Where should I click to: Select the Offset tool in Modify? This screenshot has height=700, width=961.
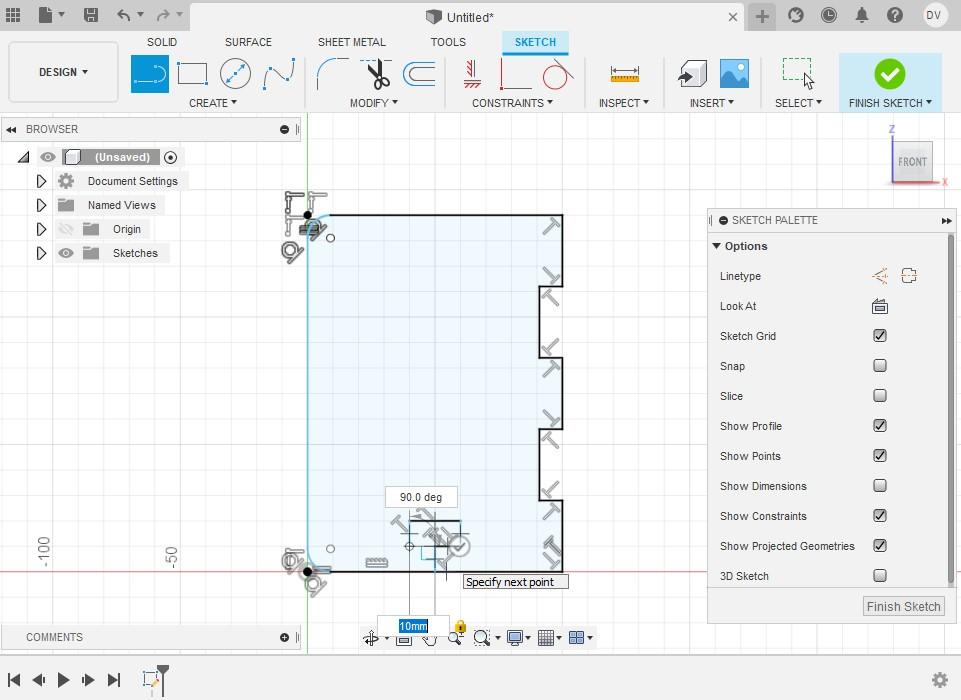tap(420, 74)
